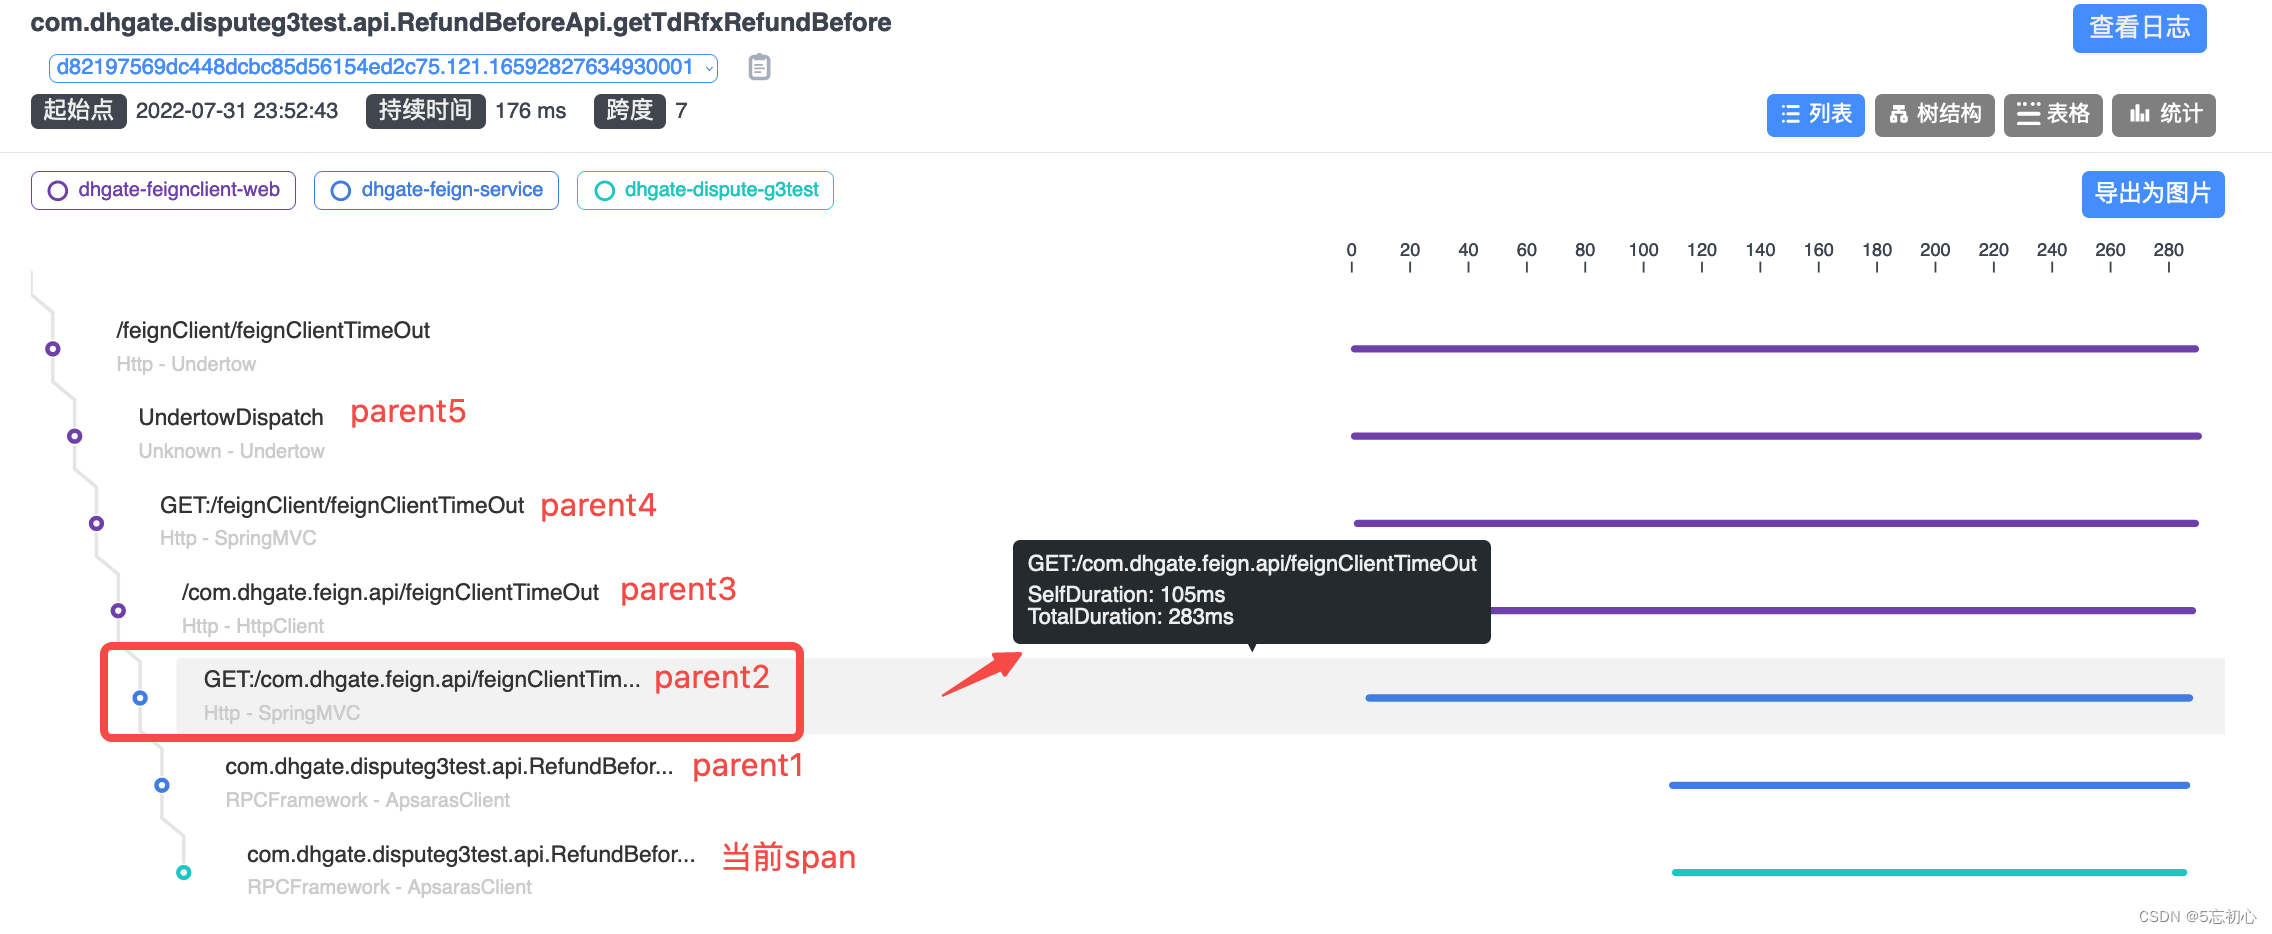Click the node circle for /feignClient/feignClientTimeOut span
2272x934 pixels.
coord(53,349)
